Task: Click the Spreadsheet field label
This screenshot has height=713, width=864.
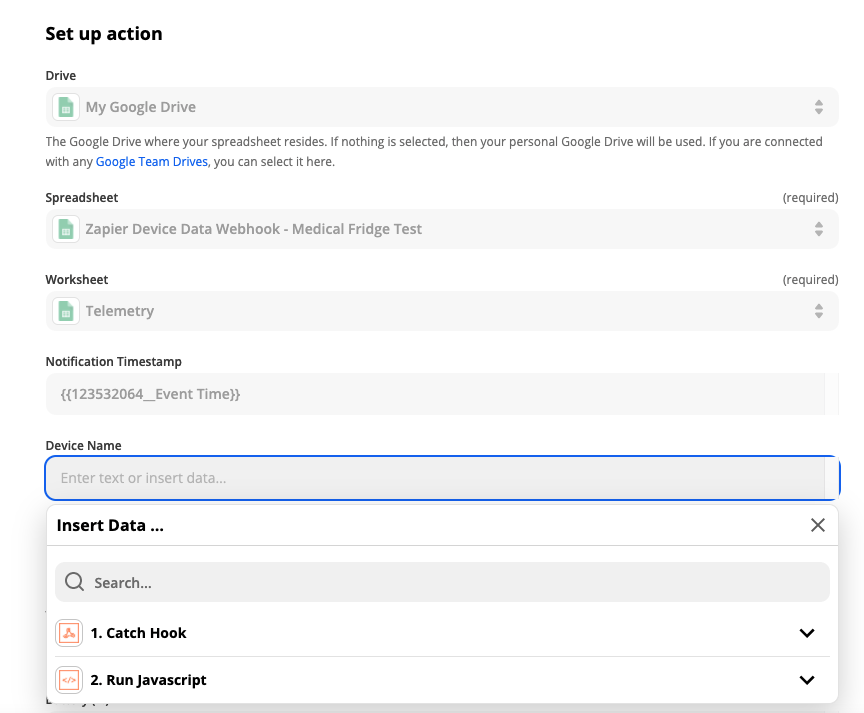Action: [82, 197]
